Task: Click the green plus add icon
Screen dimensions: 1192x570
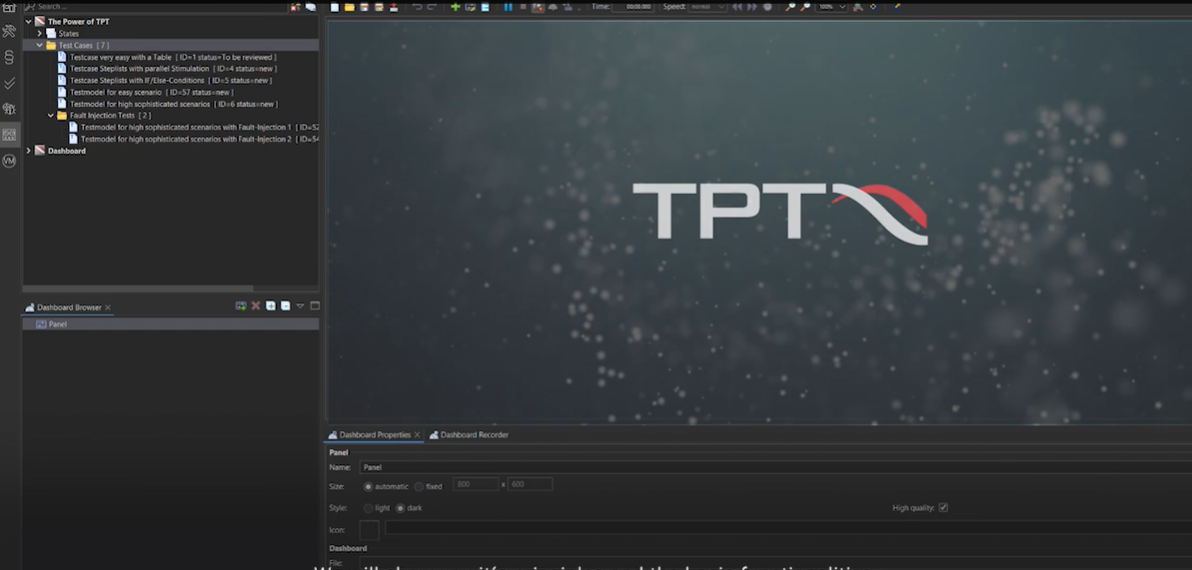Action: coord(455,7)
